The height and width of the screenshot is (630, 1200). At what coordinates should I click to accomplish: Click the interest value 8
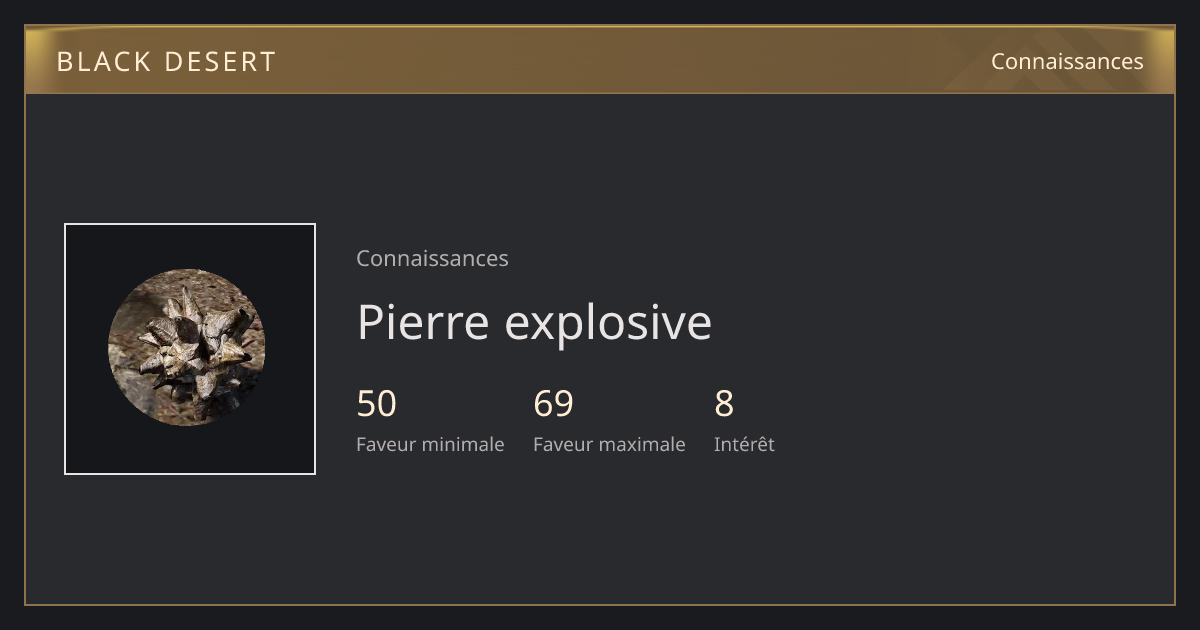pos(724,404)
